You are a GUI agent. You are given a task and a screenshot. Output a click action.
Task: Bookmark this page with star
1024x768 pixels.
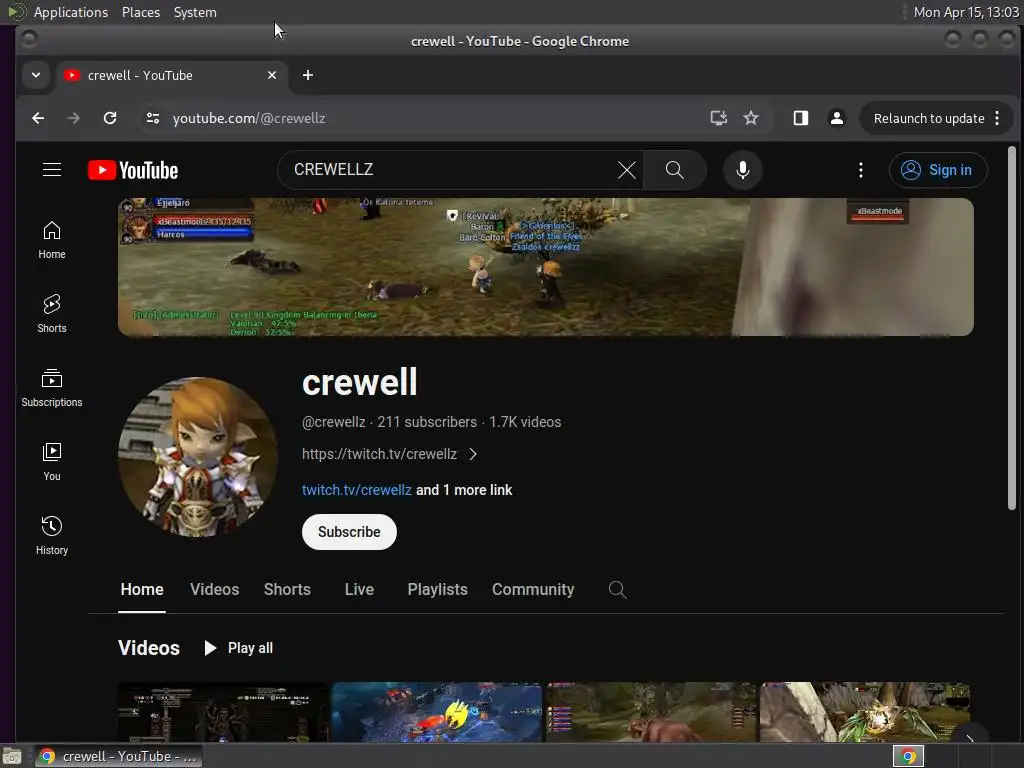(x=751, y=118)
